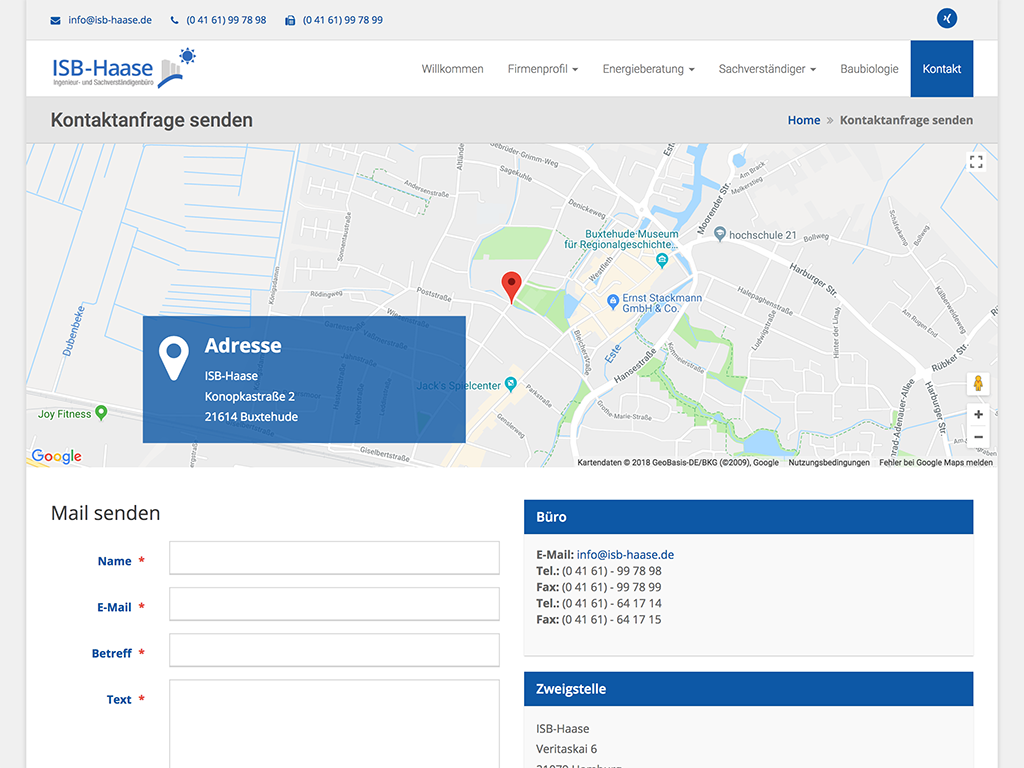Click the Jack's Spielcenter map pin

[511, 385]
